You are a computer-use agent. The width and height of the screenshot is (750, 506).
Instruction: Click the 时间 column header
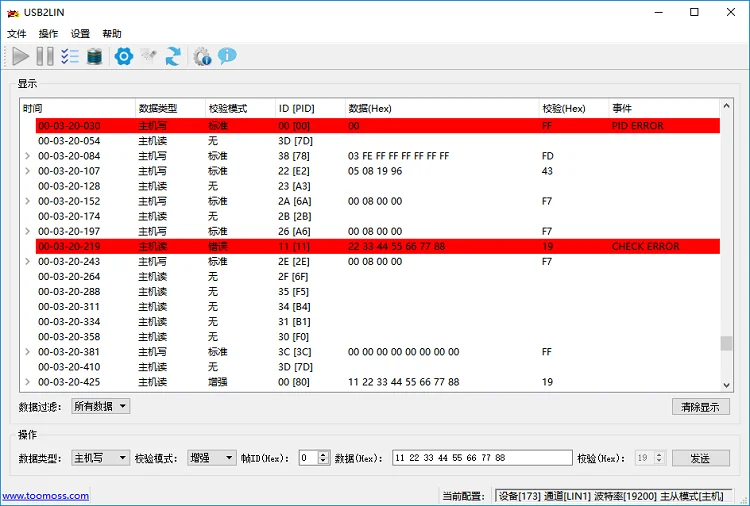coord(77,109)
